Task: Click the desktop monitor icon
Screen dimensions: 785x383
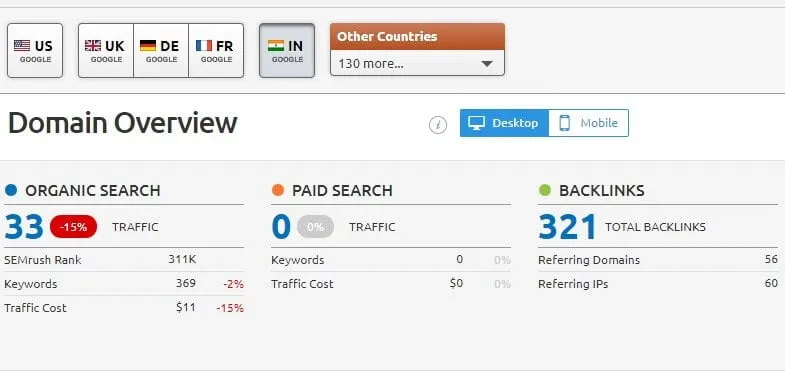Action: click(476, 123)
